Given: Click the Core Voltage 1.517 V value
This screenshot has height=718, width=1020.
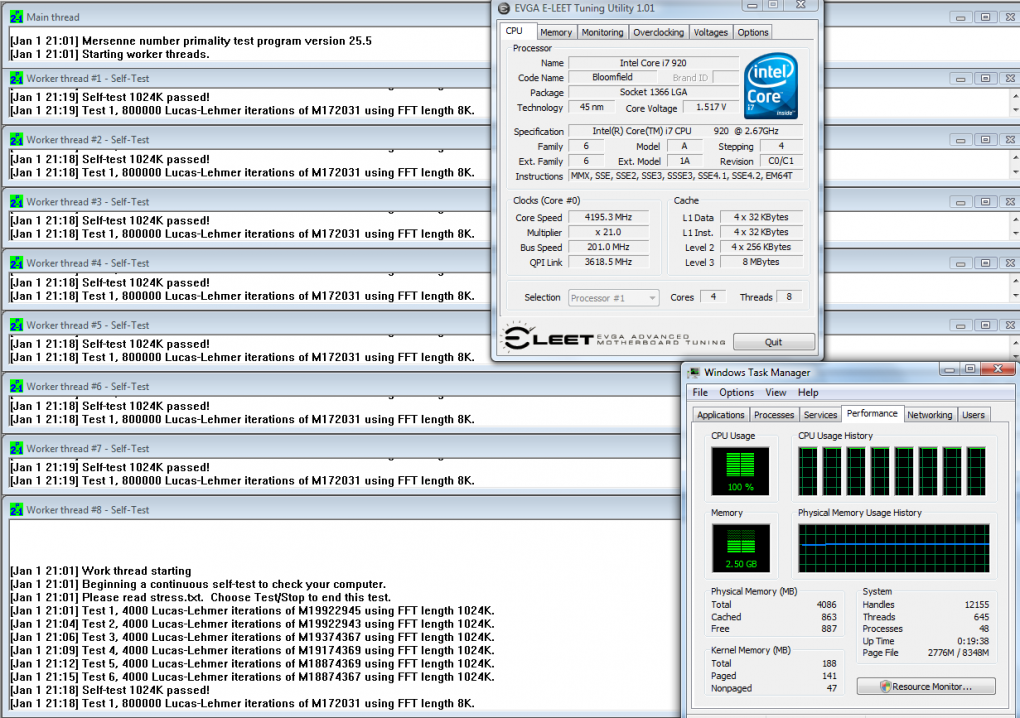Looking at the screenshot, I should pos(711,107).
